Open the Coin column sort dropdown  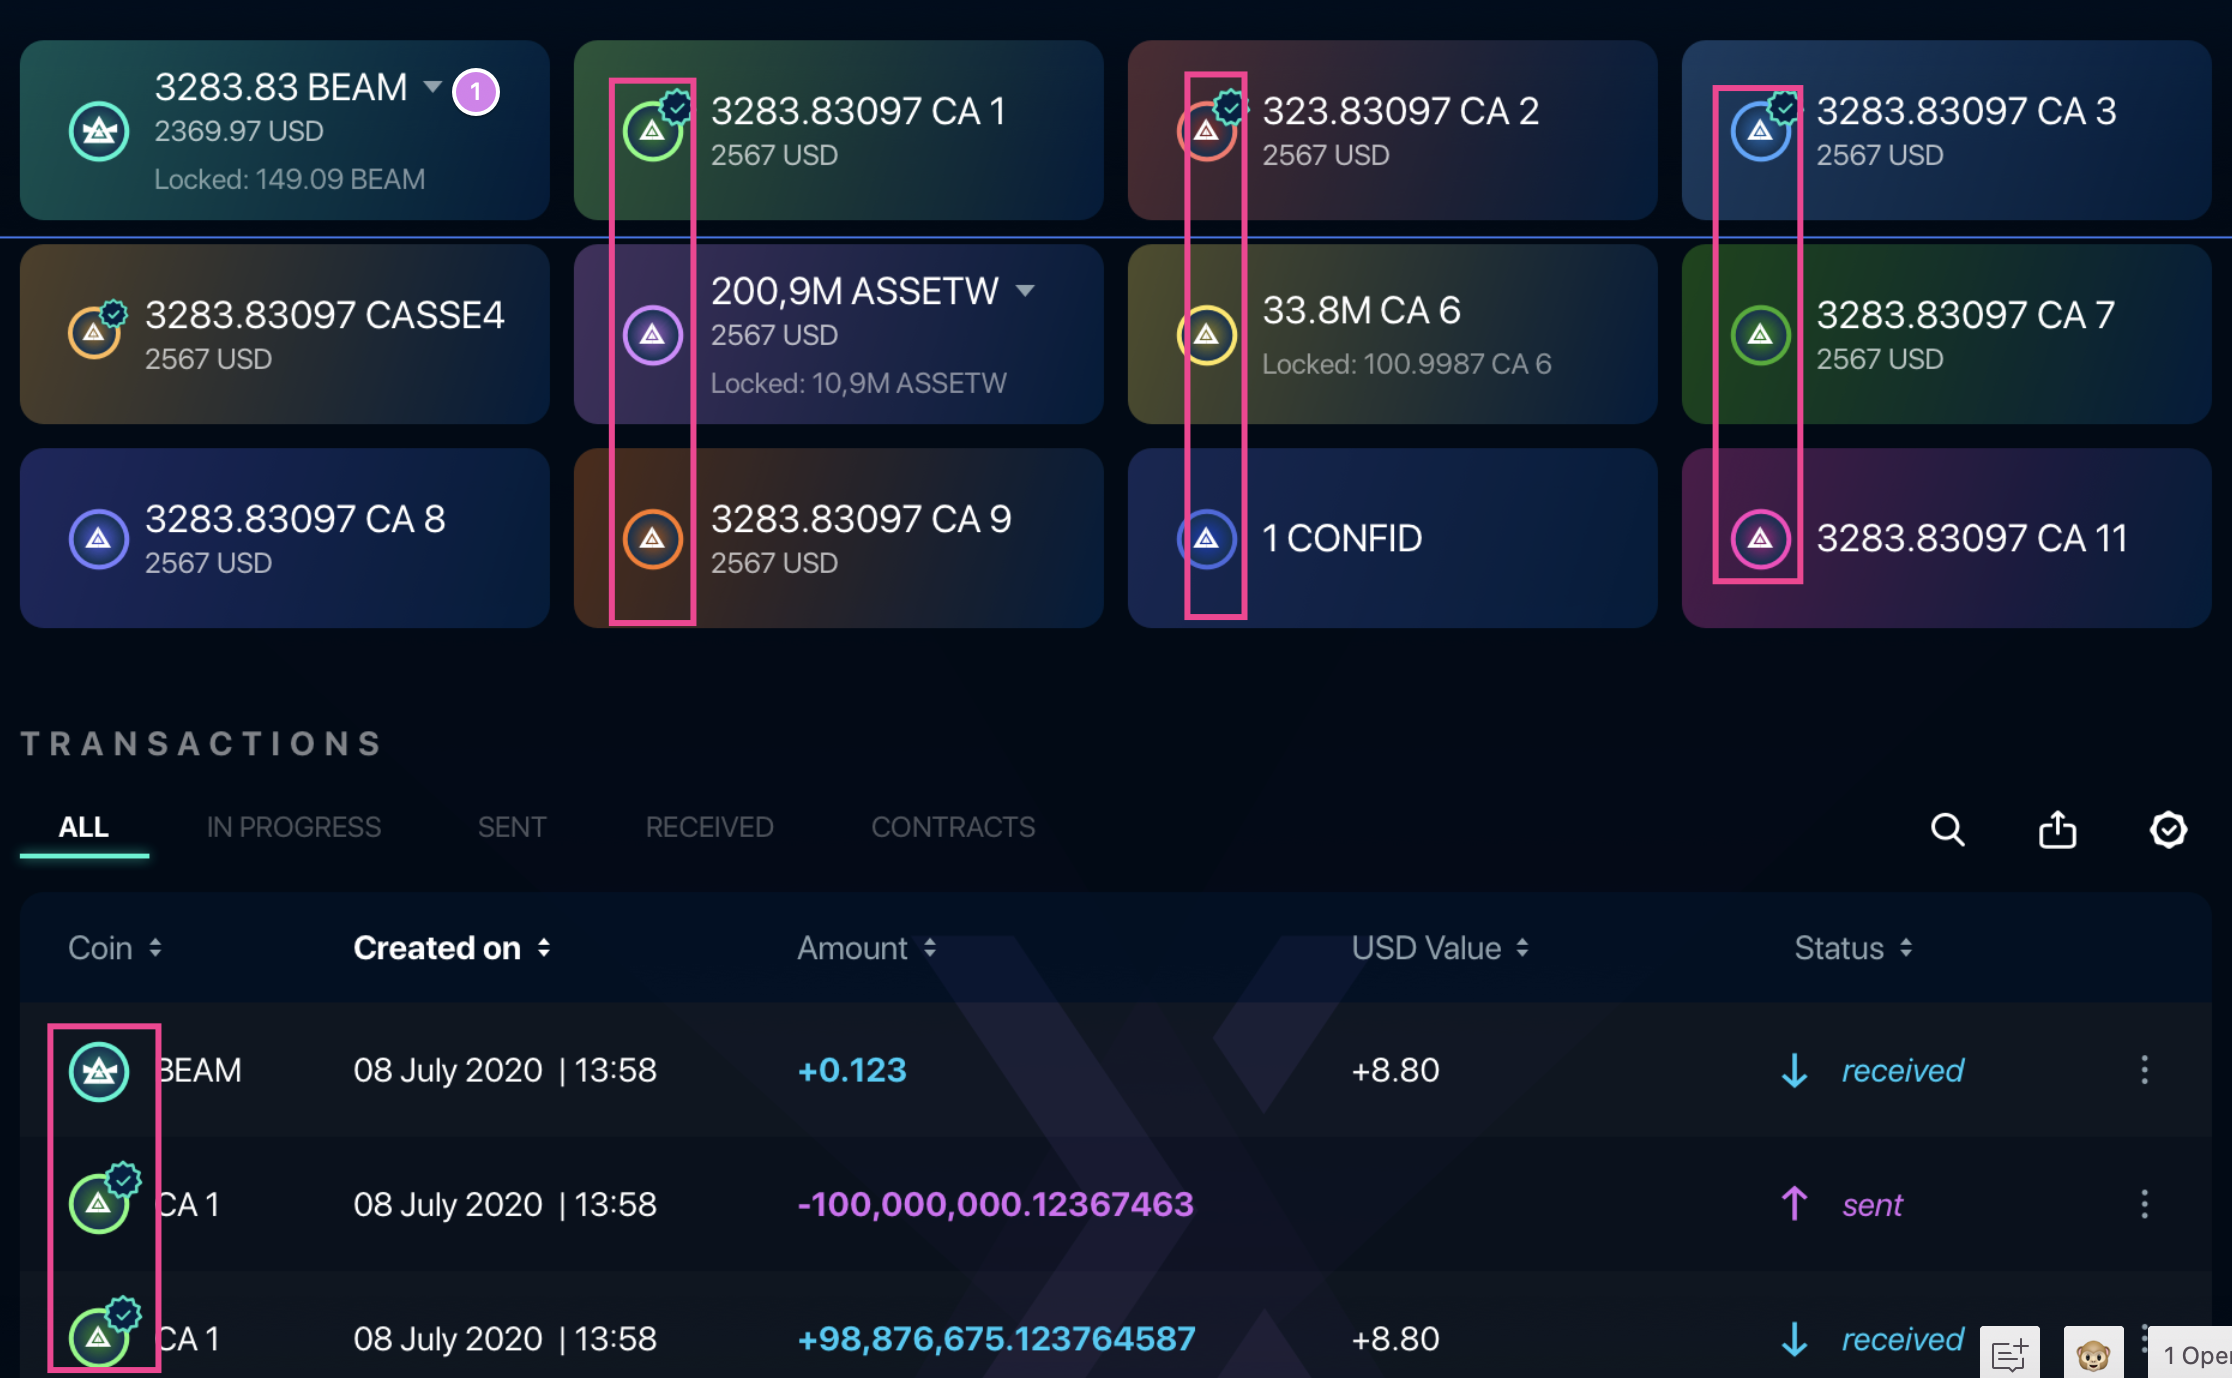click(x=157, y=948)
